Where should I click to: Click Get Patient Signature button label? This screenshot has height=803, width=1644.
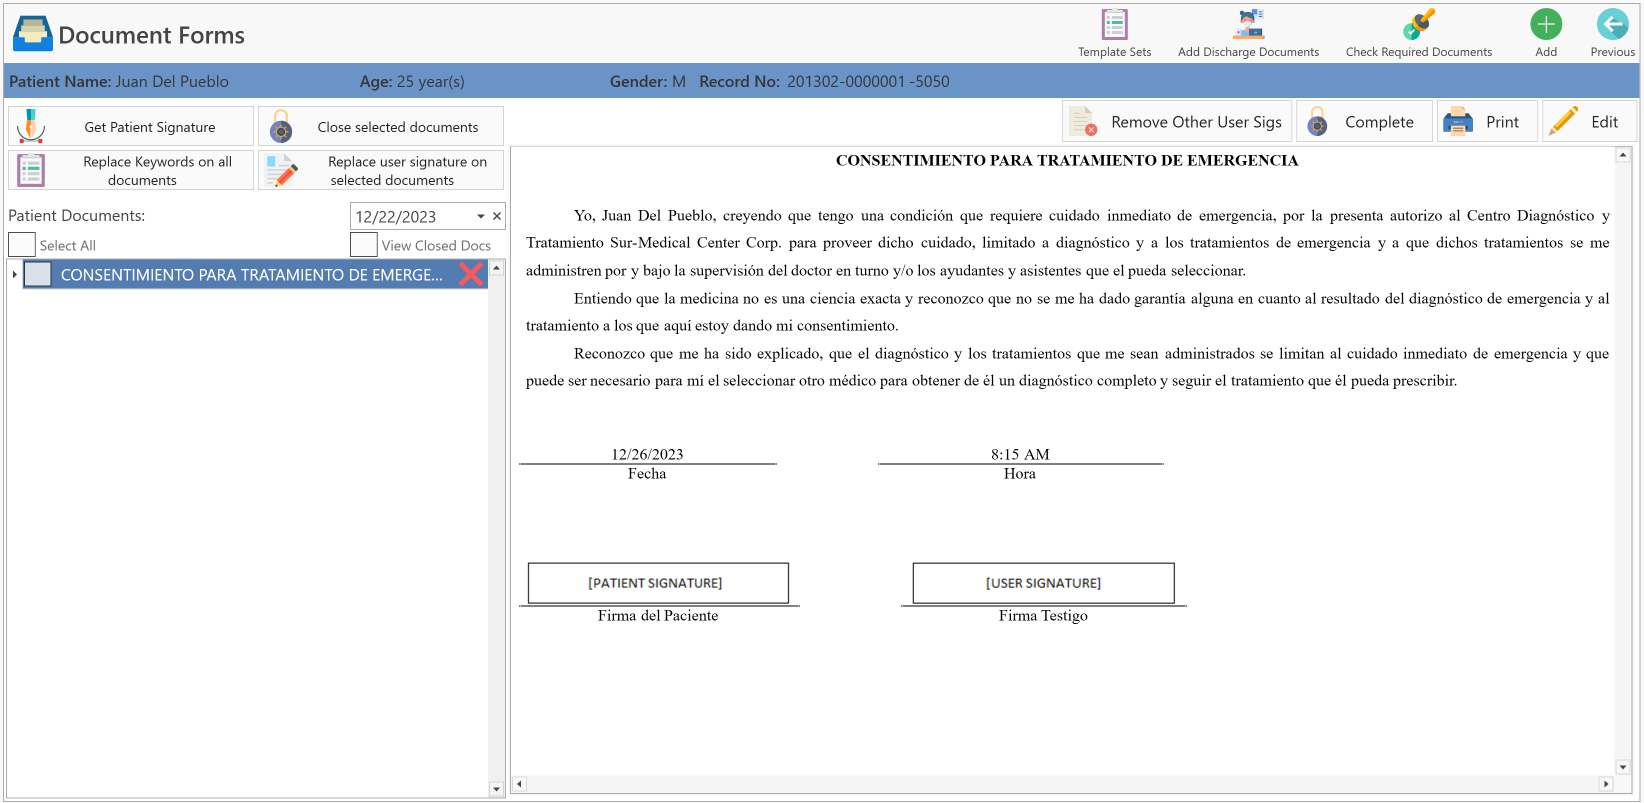[x=150, y=127]
